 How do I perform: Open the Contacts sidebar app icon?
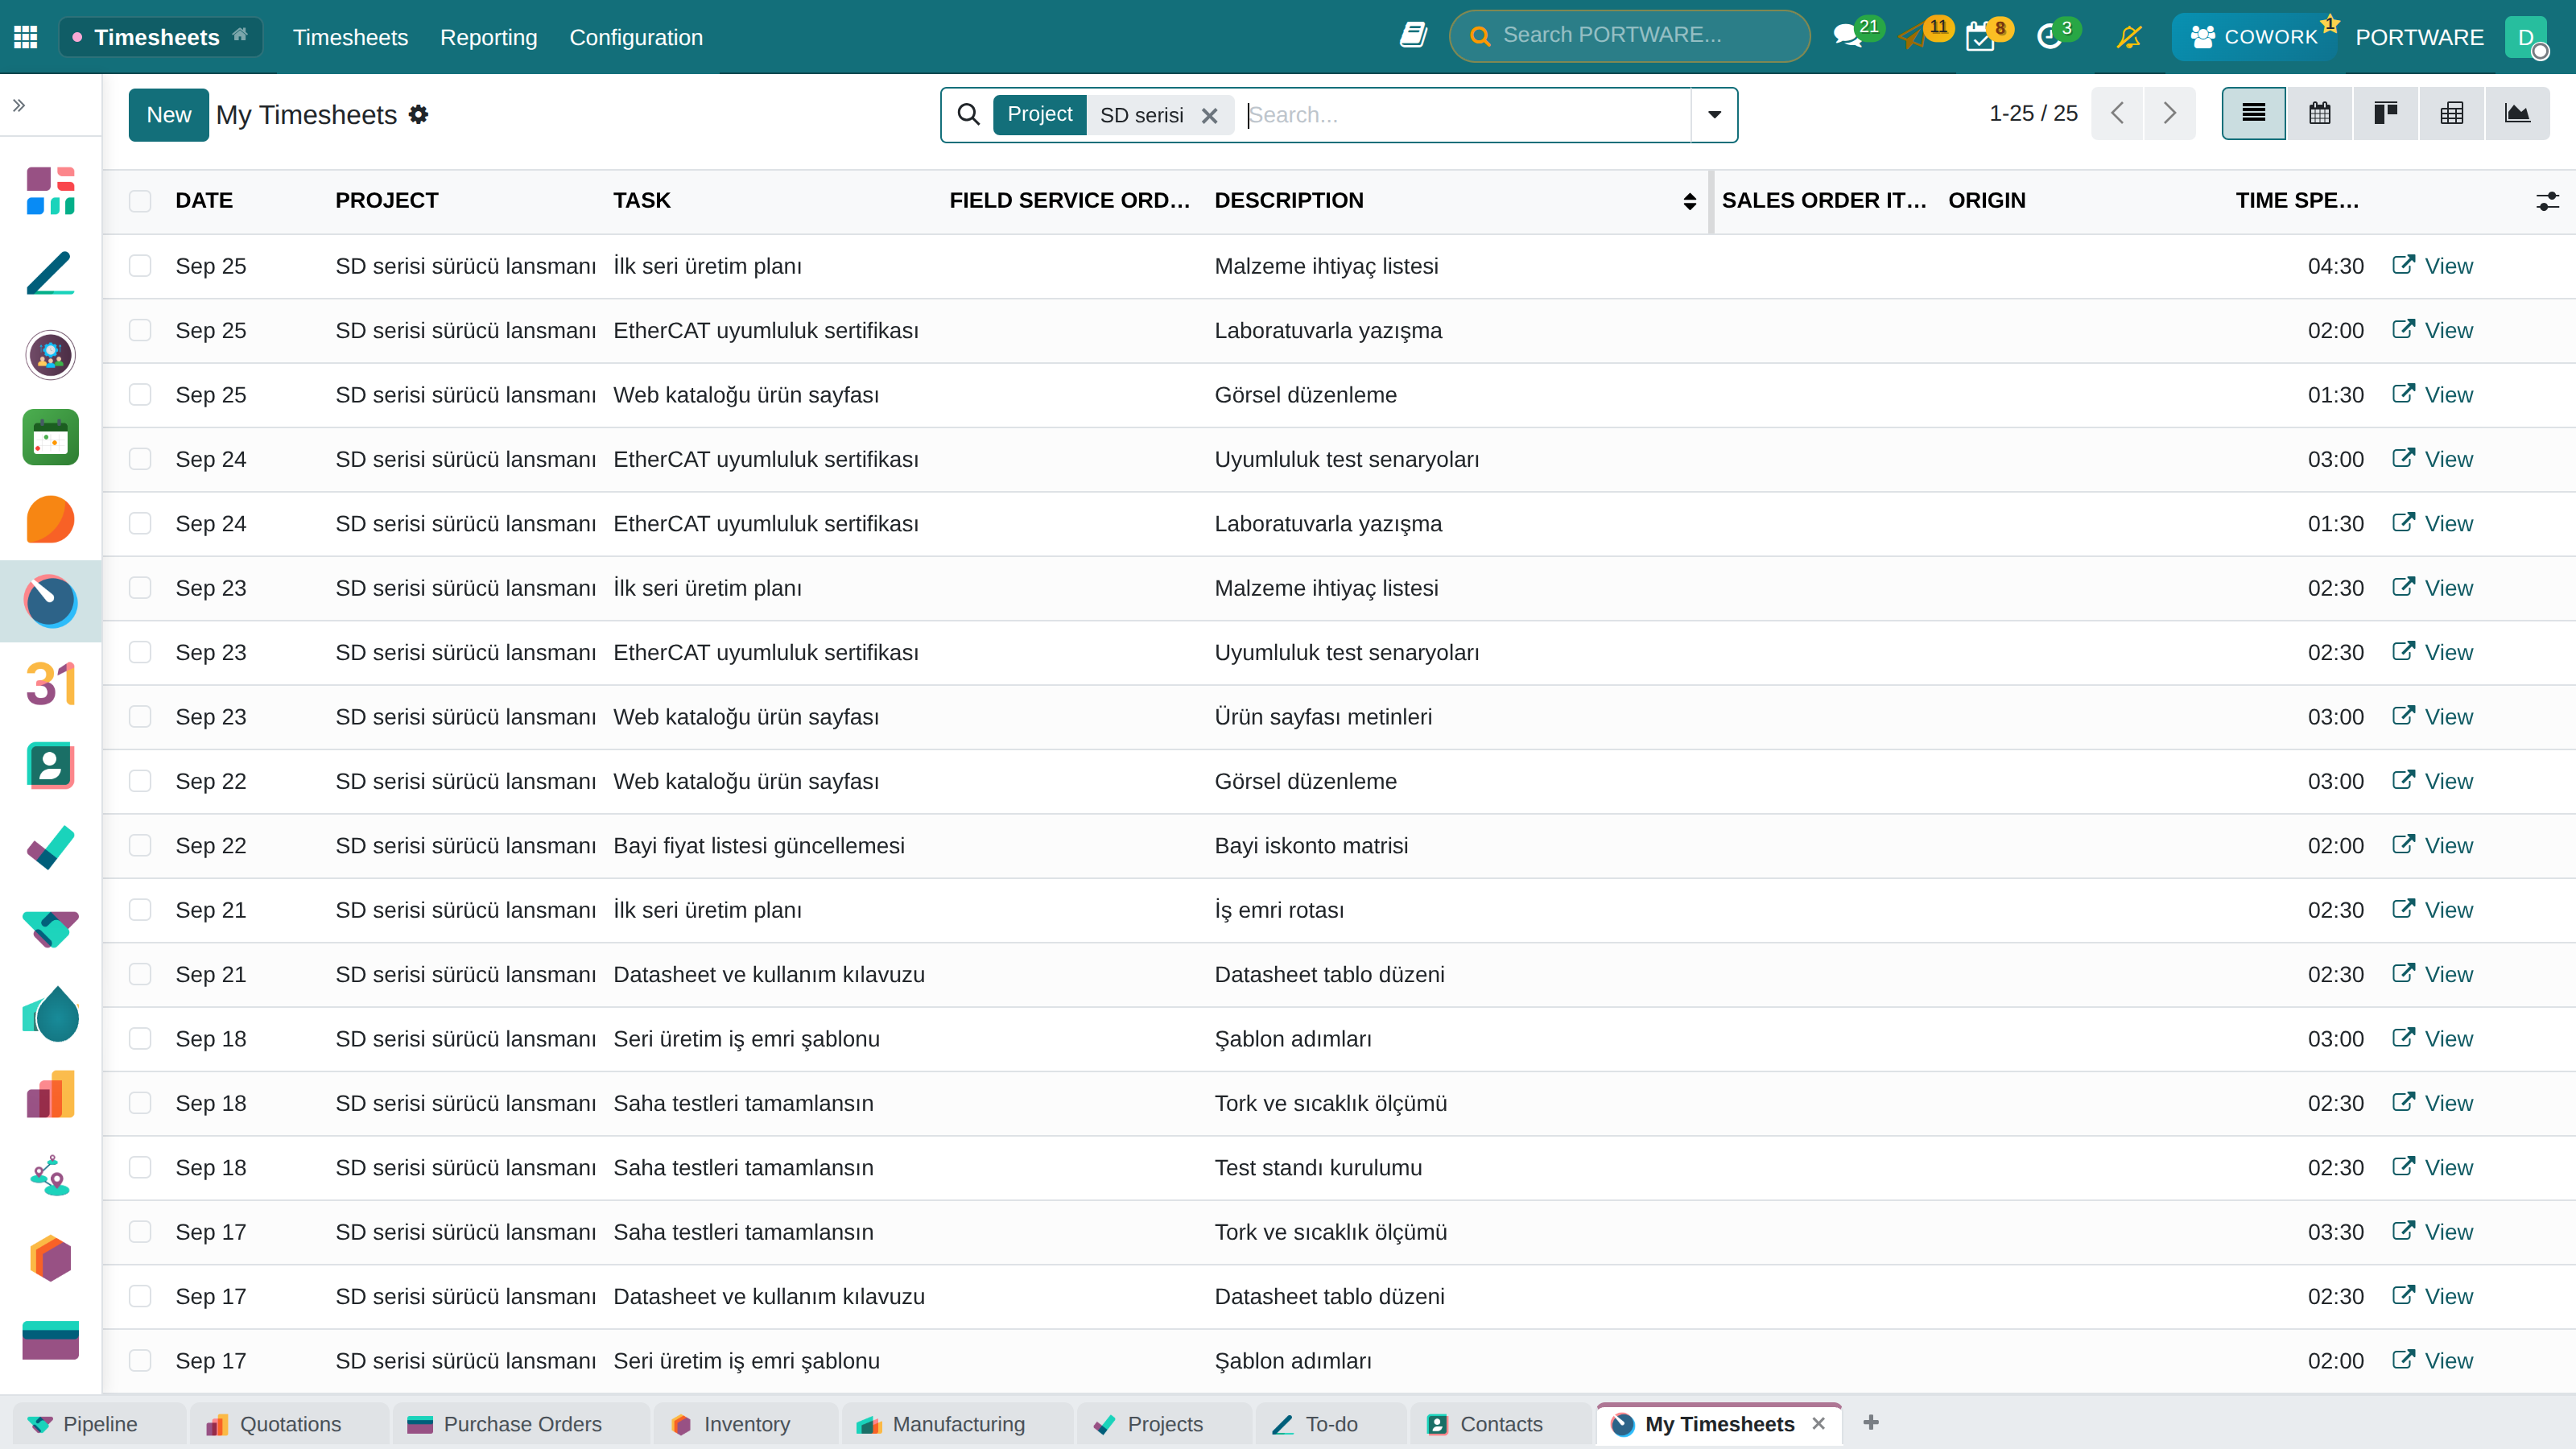point(50,765)
